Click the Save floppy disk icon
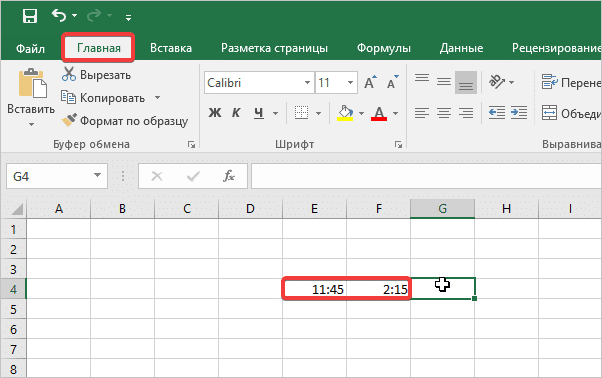This screenshot has height=378, width=602. coord(30,16)
